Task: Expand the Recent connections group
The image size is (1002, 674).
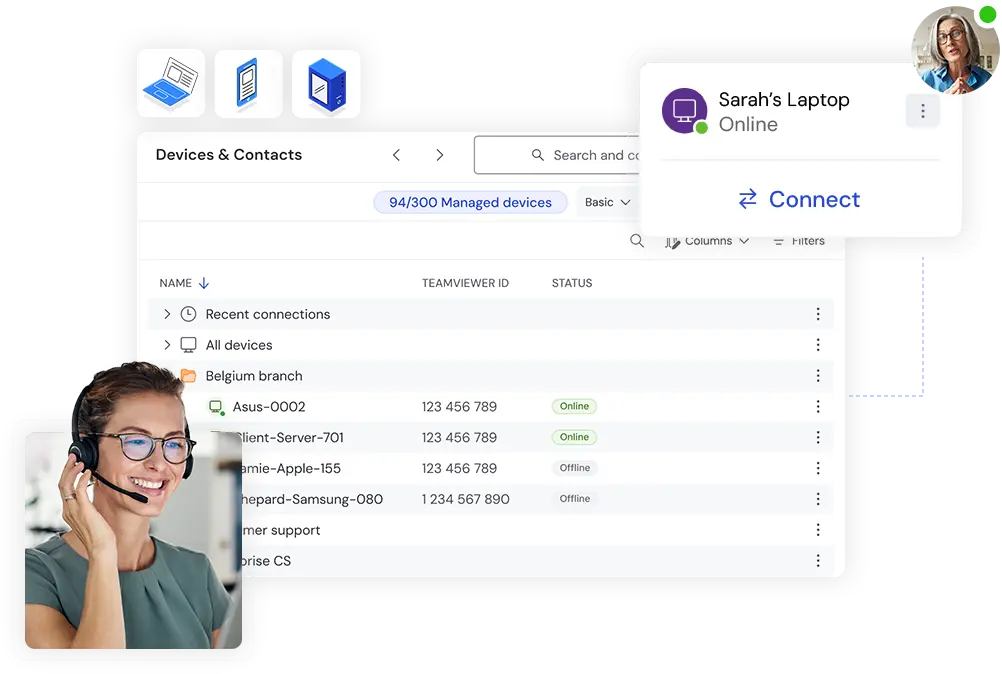Action: pyautogui.click(x=167, y=314)
